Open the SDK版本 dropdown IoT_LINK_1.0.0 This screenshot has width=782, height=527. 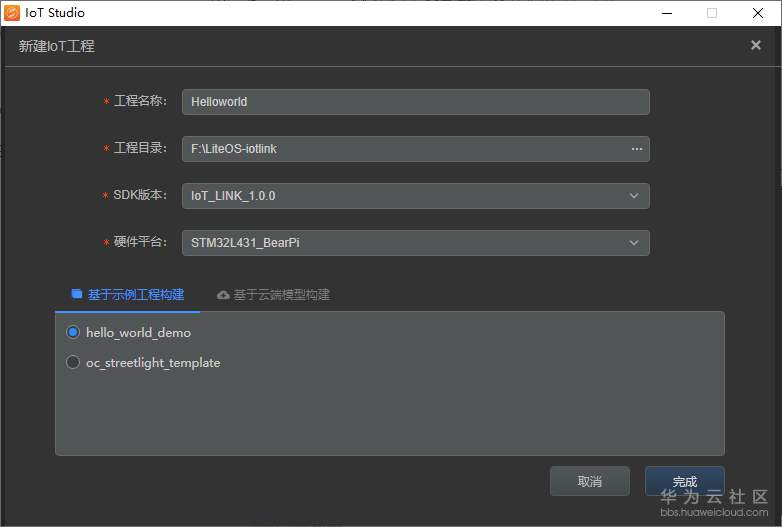click(415, 195)
